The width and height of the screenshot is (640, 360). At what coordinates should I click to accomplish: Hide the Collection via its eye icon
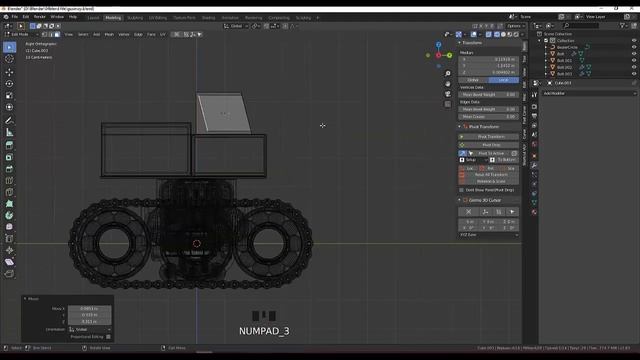(x=634, y=41)
